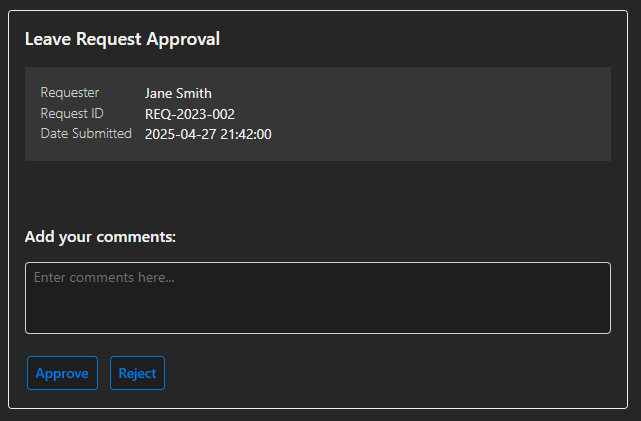641x421 pixels.
Task: Click the Date Submitted field label
Action: pos(86,134)
